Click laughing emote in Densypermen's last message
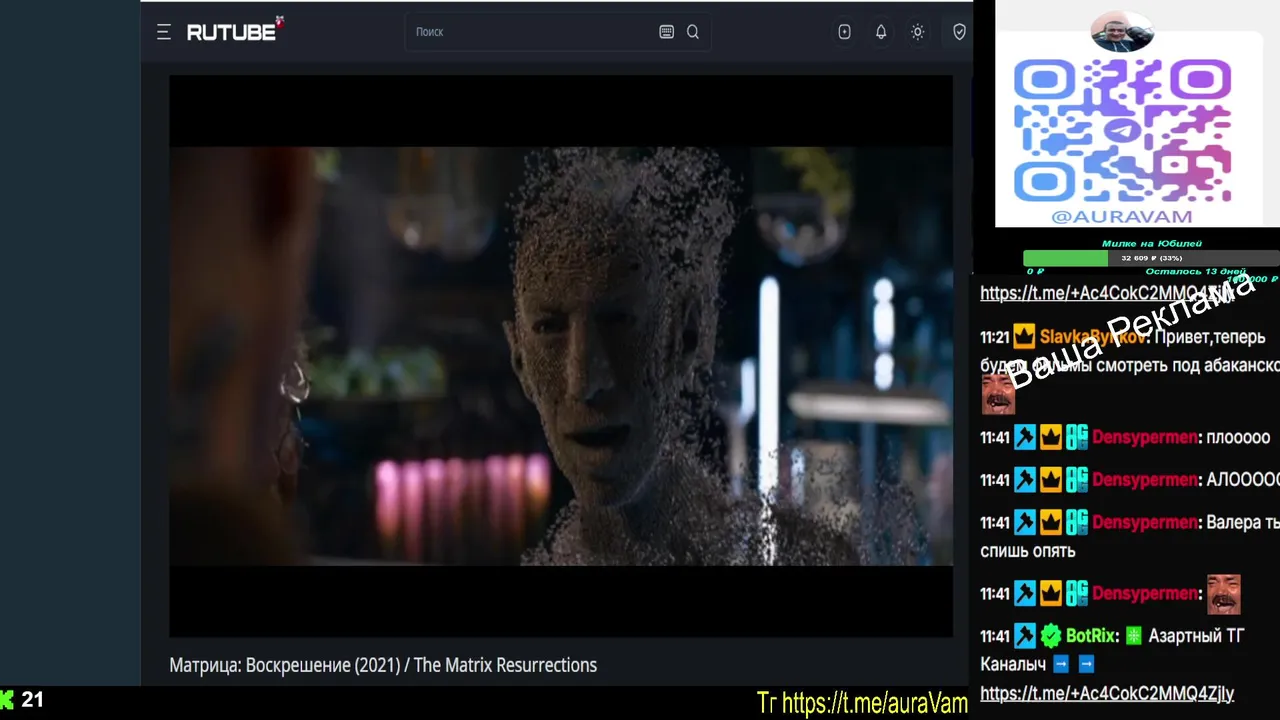Screen dimensions: 1280x720 tap(1224, 594)
